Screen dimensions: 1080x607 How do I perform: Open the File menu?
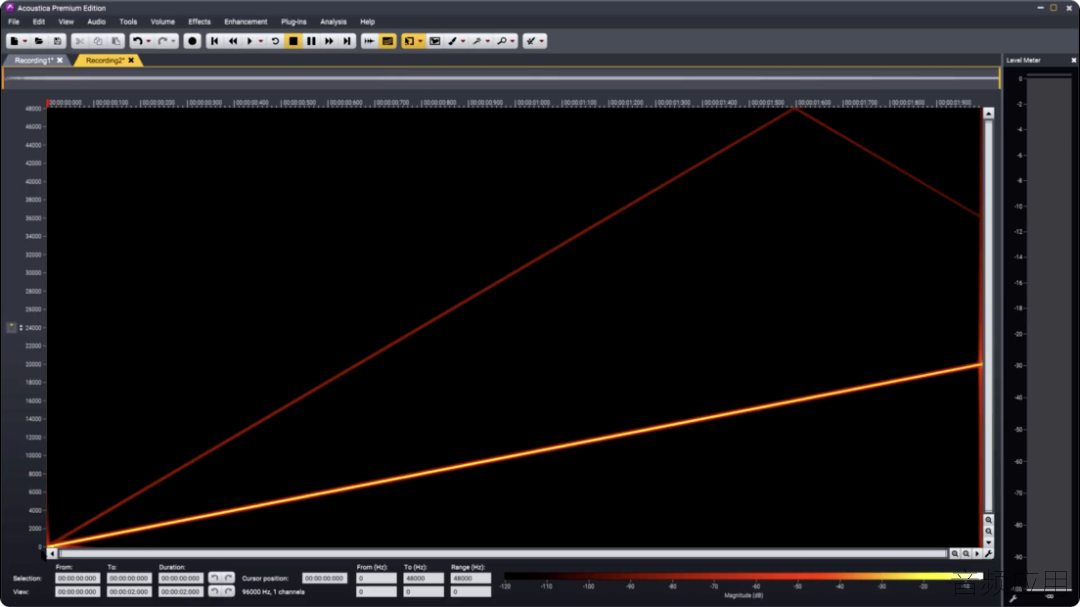[x=14, y=22]
